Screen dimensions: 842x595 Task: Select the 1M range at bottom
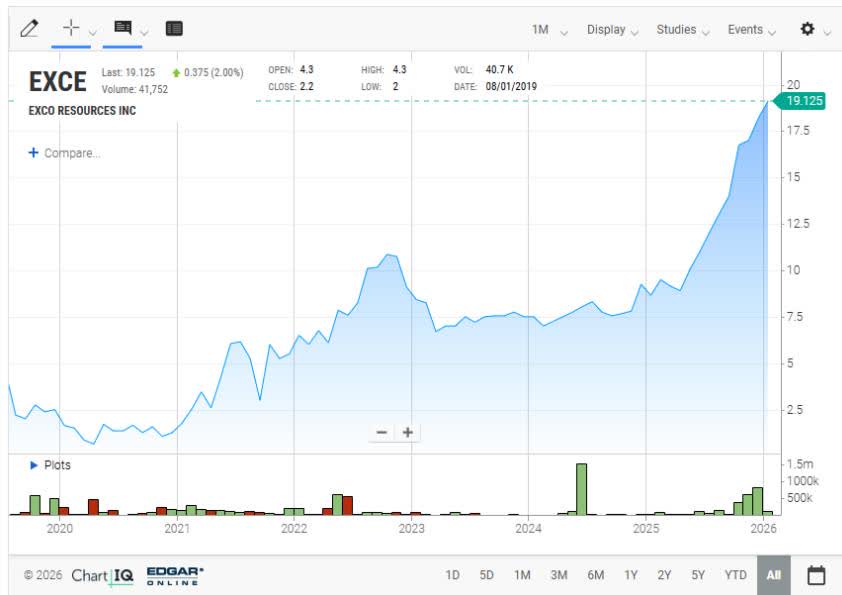[x=522, y=575]
